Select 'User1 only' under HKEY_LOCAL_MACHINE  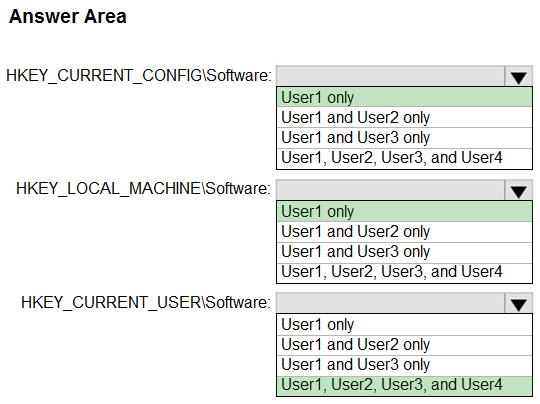coord(404,211)
